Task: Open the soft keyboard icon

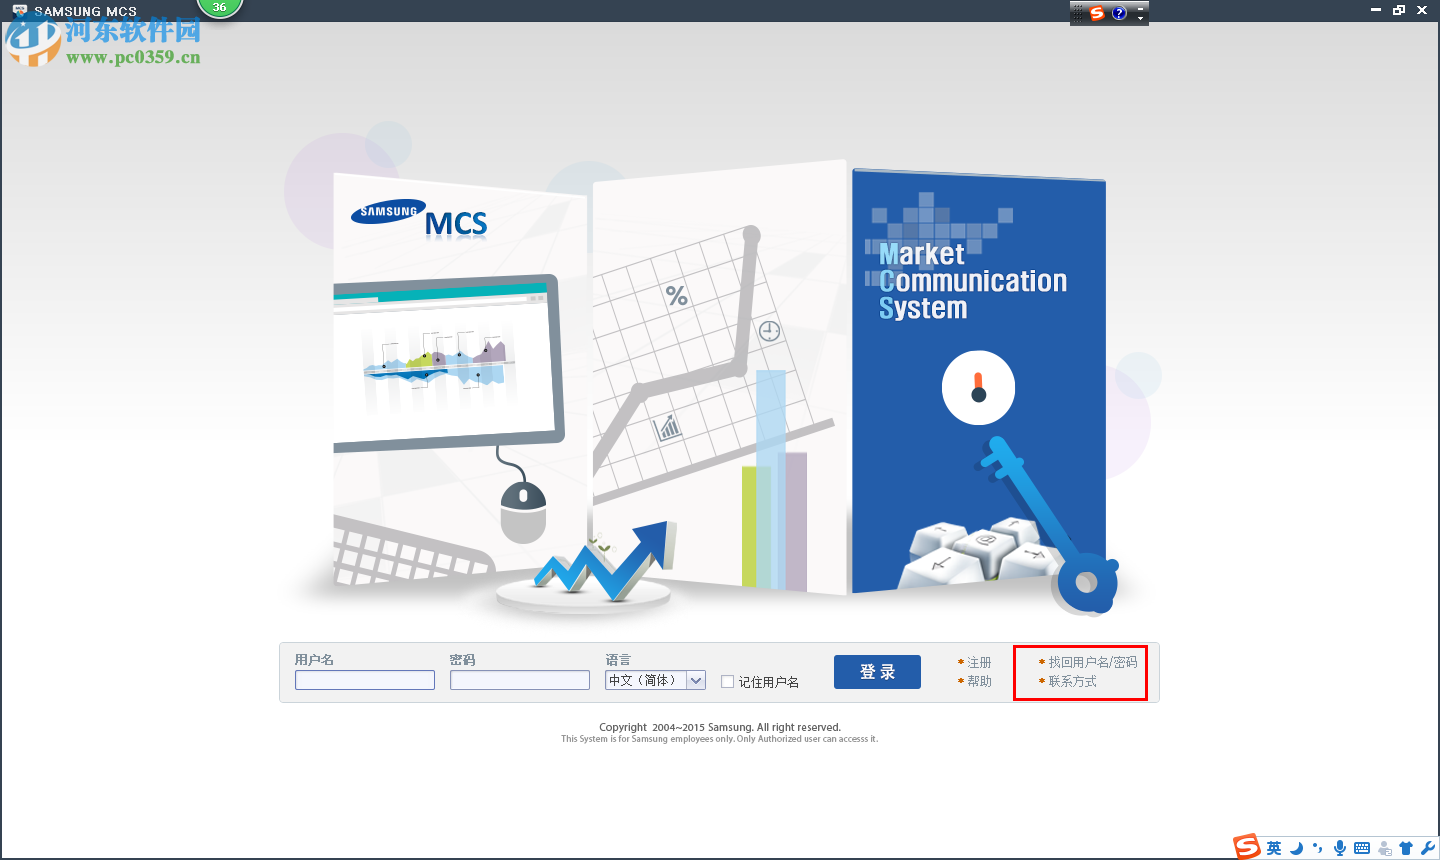Action: click(1362, 848)
